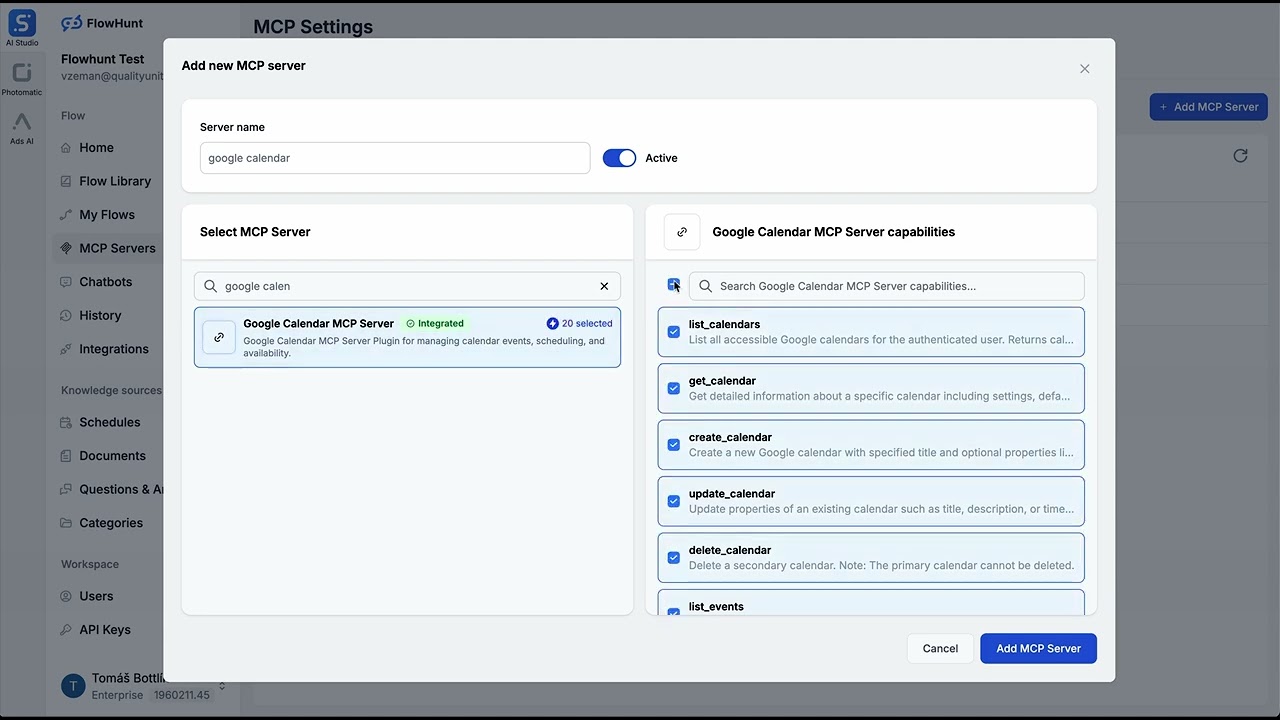The width and height of the screenshot is (1280, 720).
Task: Open Photomatic app icon
Action: pos(22,73)
